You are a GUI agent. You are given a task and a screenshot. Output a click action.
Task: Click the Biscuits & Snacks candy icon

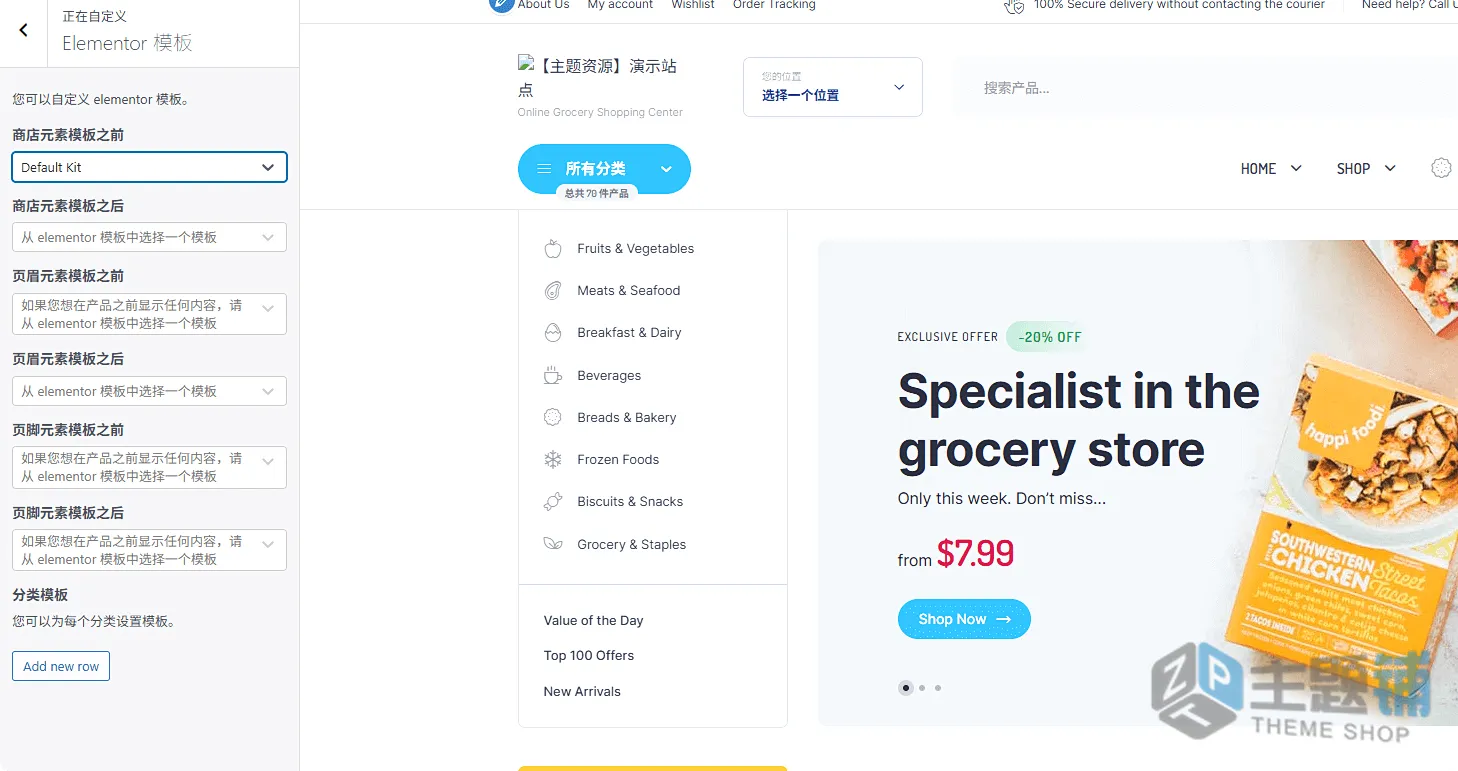pos(553,502)
